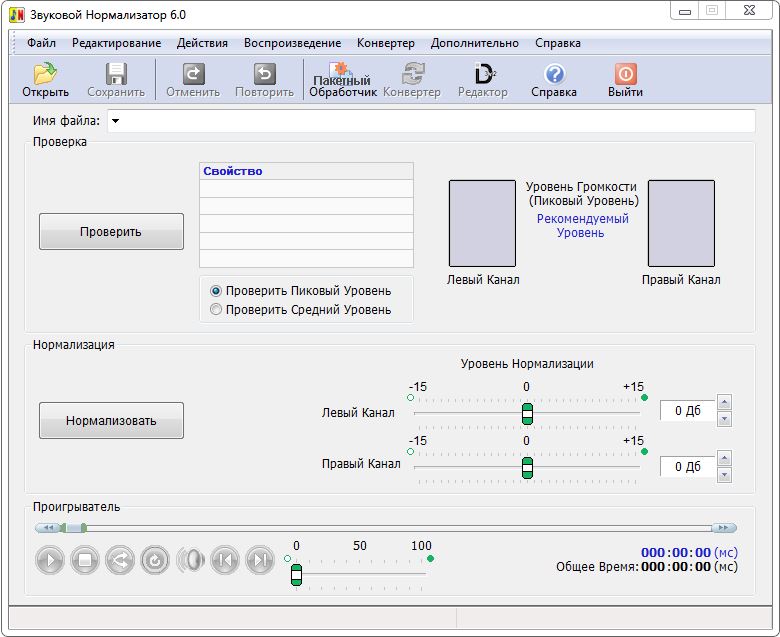780x637 pixels.
Task: Open the Справка menu
Action: point(558,43)
